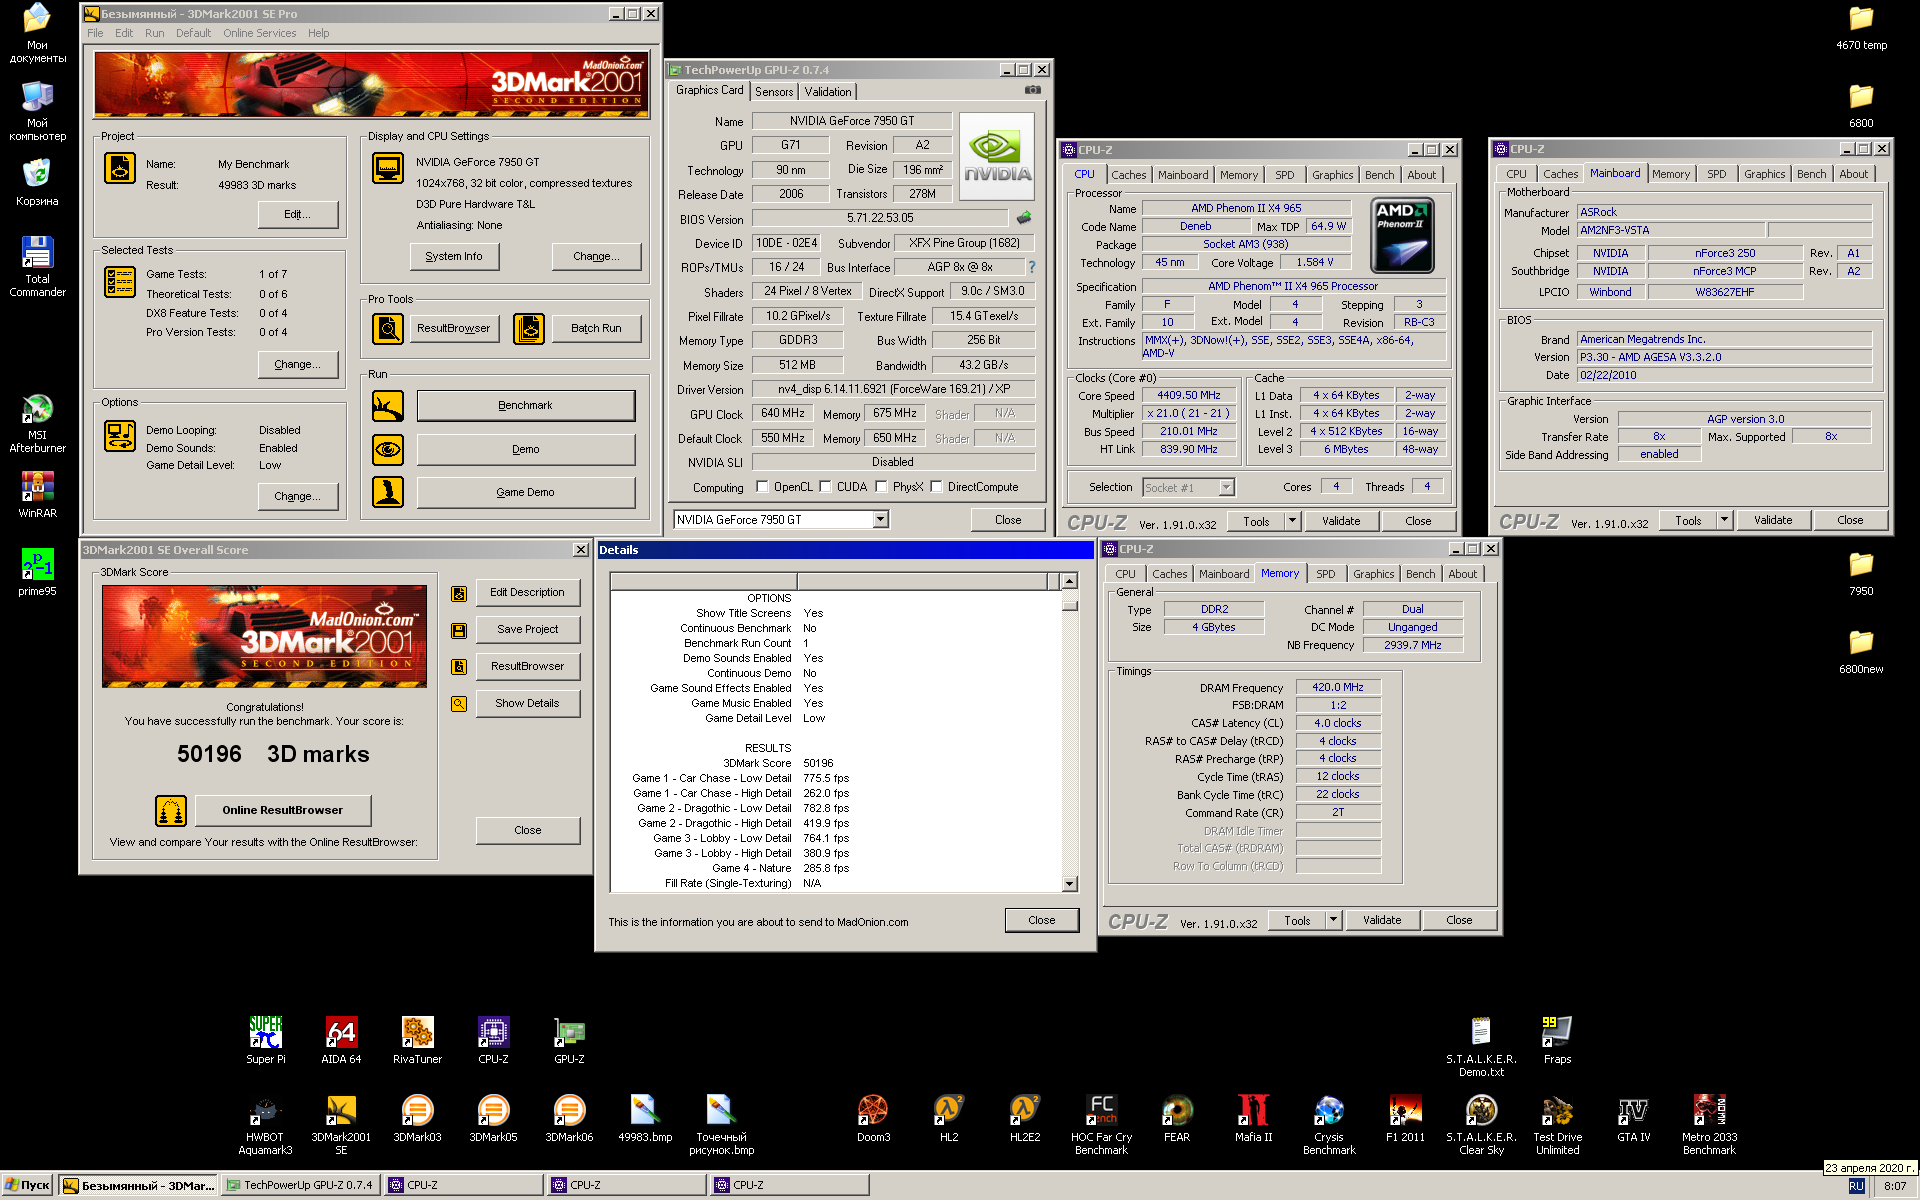Open the Online Services menu in 3DMark2001
This screenshot has width=1920, height=1200.
coord(259,33)
